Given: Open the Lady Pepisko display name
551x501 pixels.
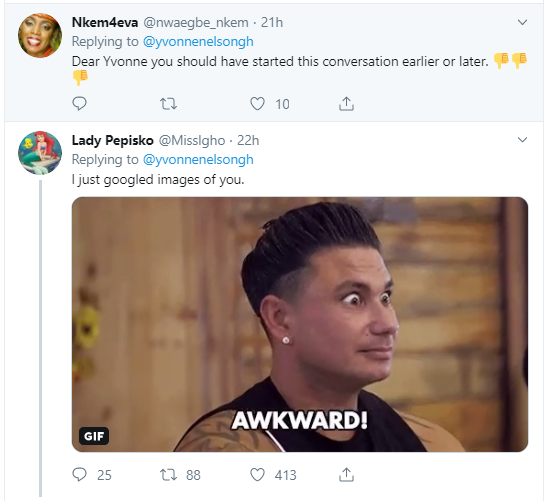Looking at the screenshot, I should click(x=112, y=141).
